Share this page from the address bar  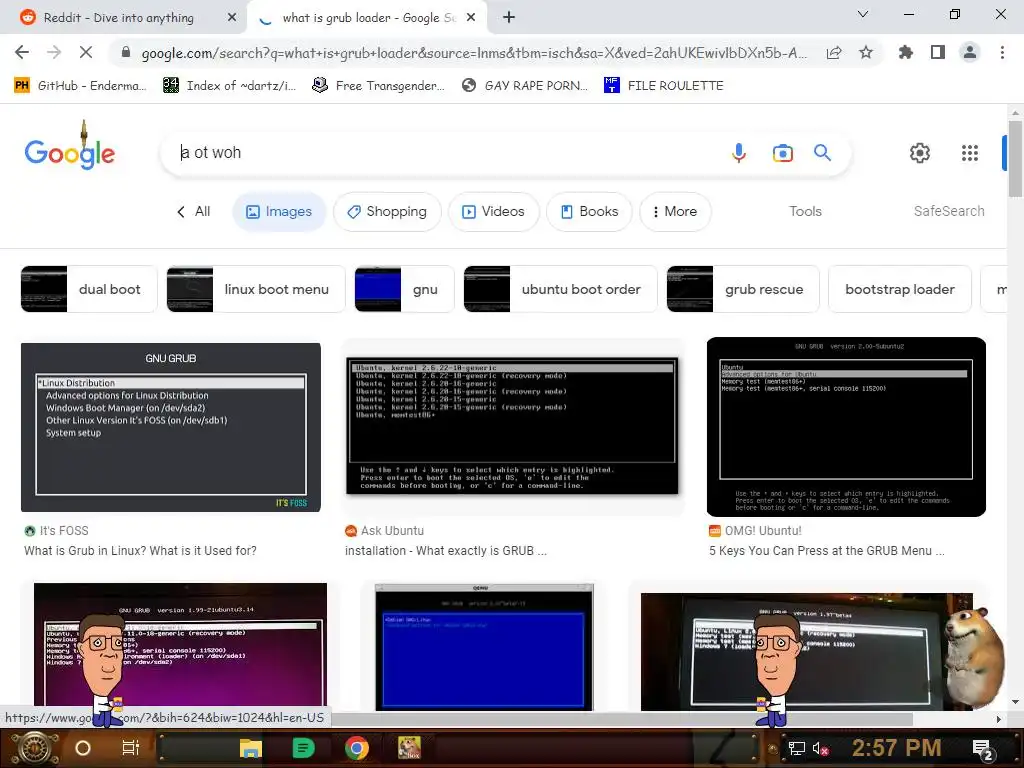click(834, 52)
